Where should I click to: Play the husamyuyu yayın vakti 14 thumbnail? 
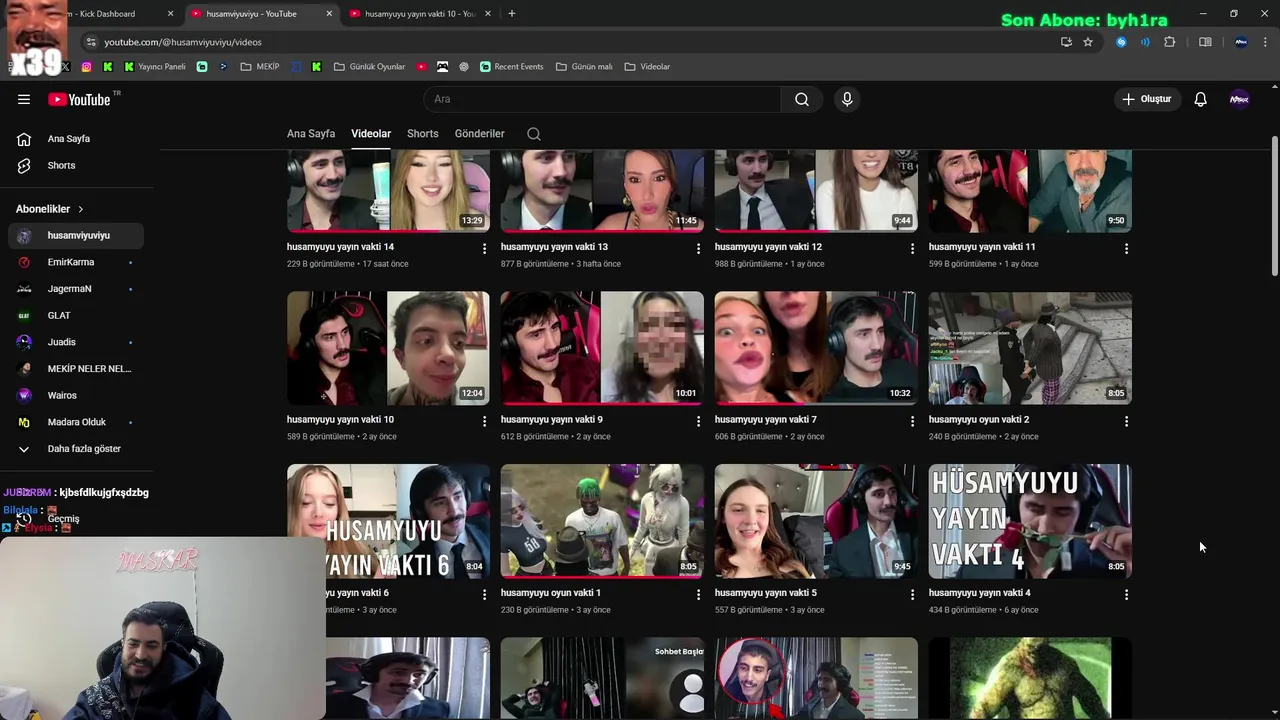(x=388, y=191)
